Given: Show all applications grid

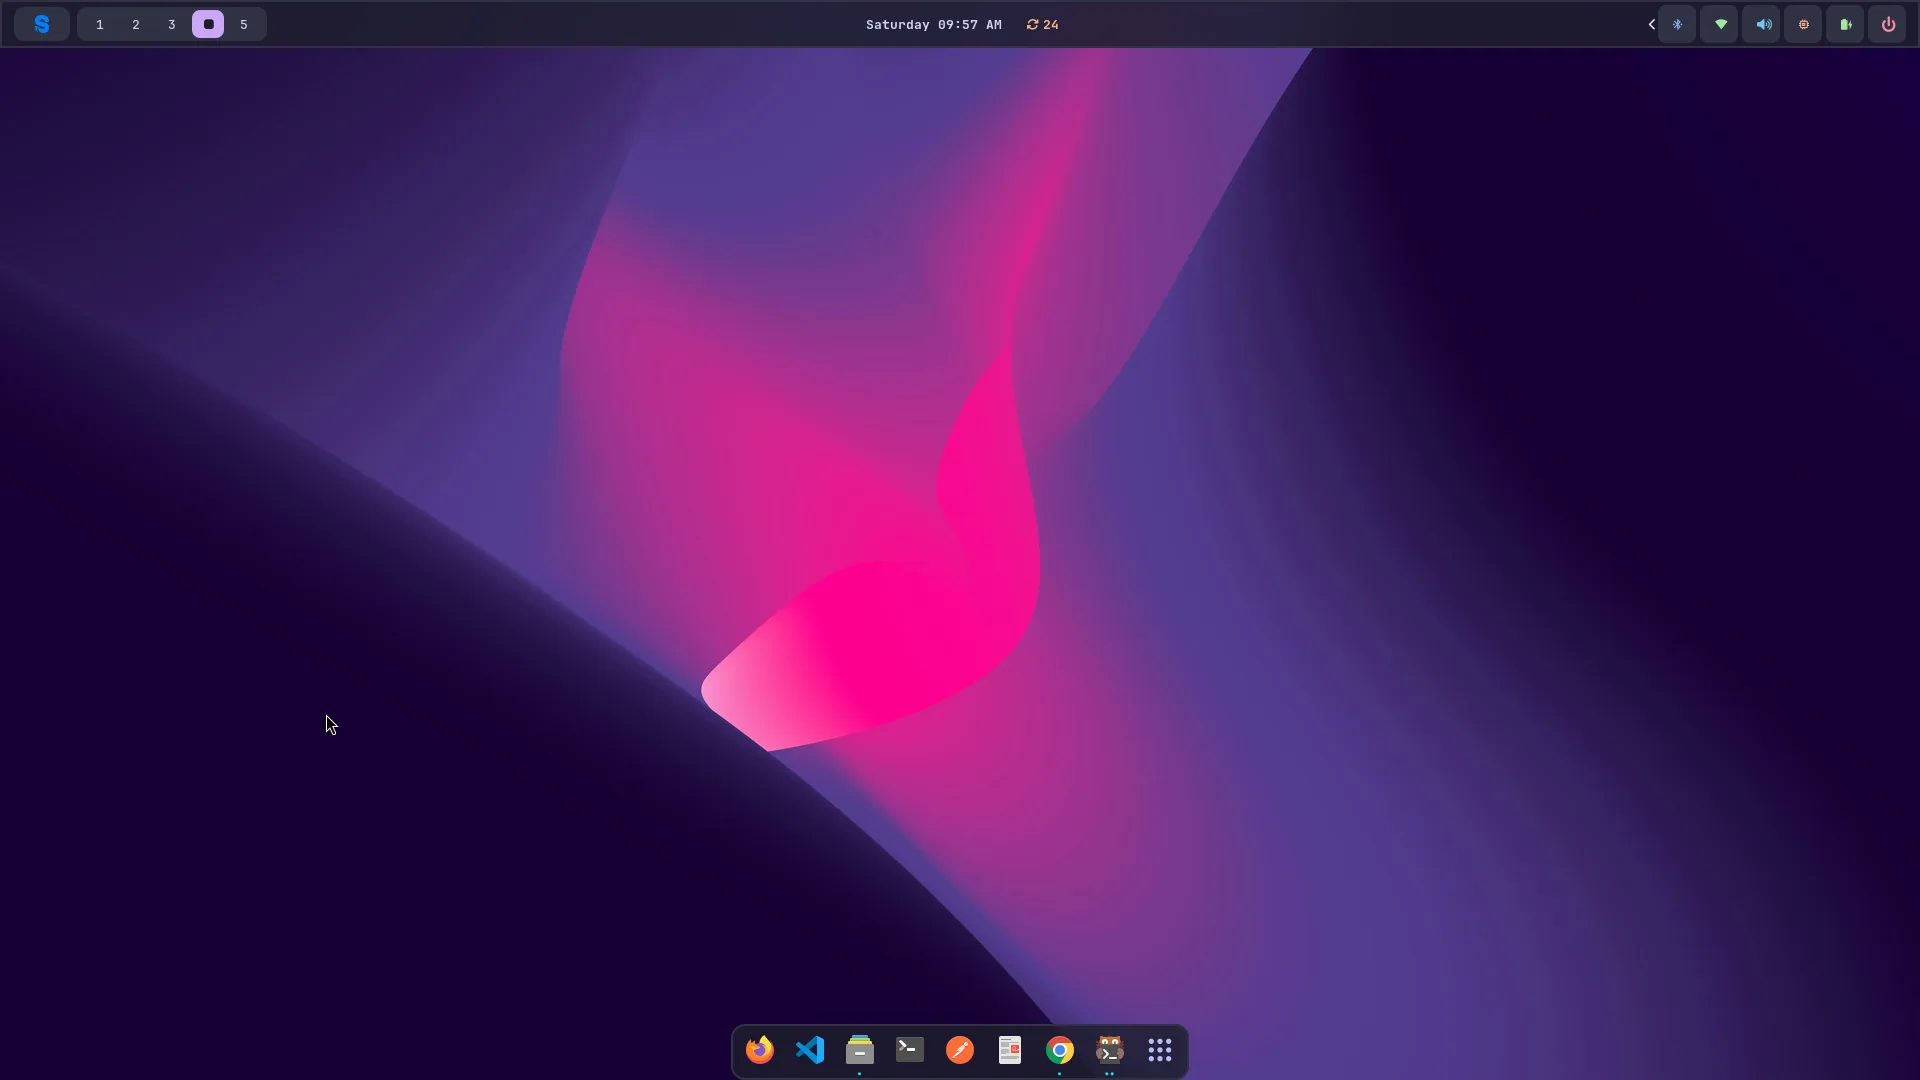Looking at the screenshot, I should (x=1160, y=1050).
